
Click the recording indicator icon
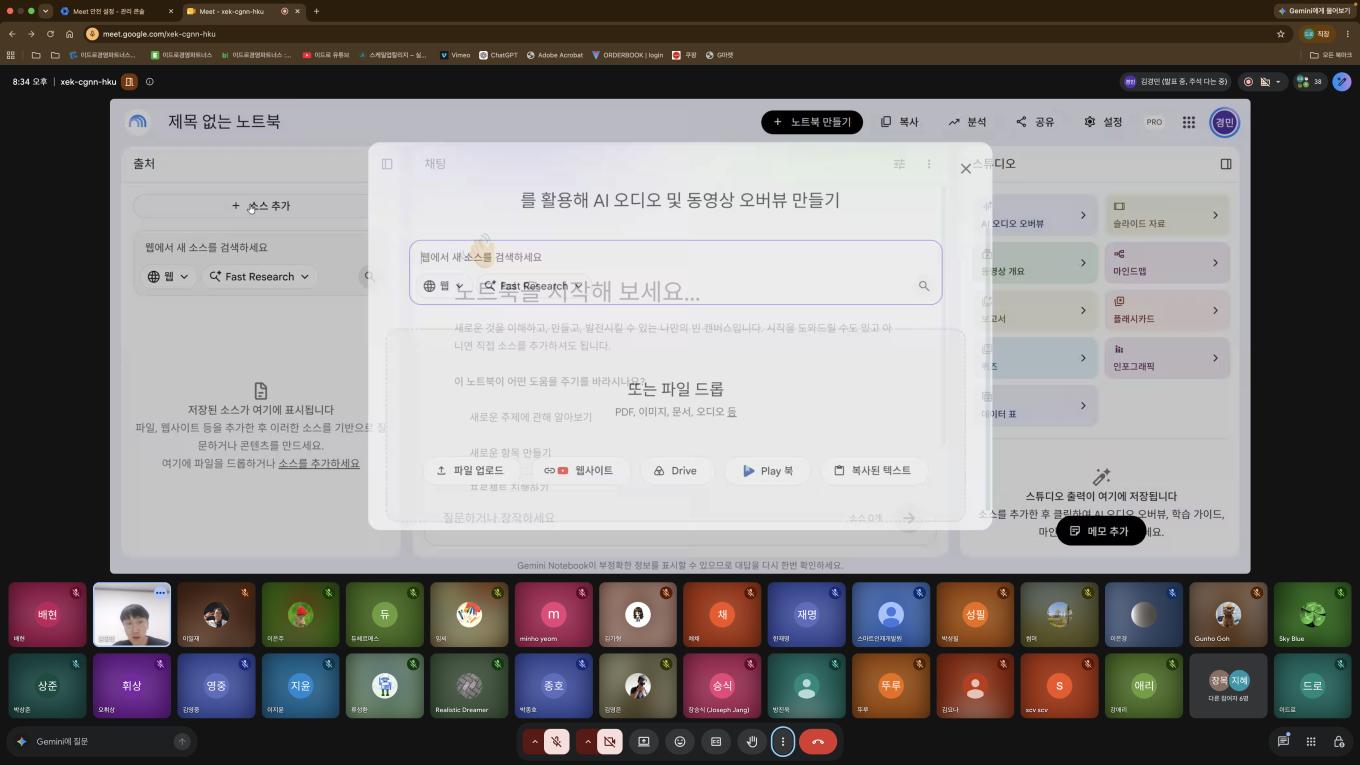click(1248, 82)
